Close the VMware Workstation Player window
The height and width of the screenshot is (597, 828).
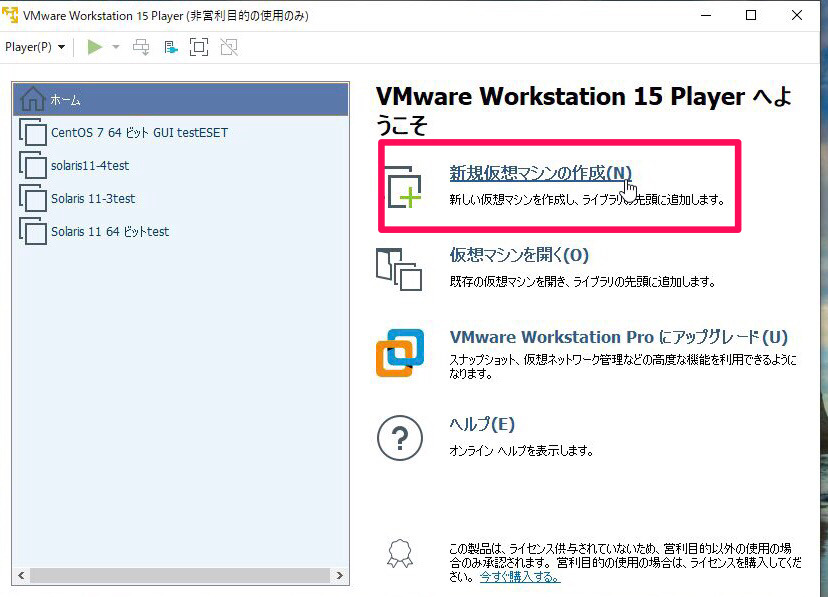[x=797, y=15]
